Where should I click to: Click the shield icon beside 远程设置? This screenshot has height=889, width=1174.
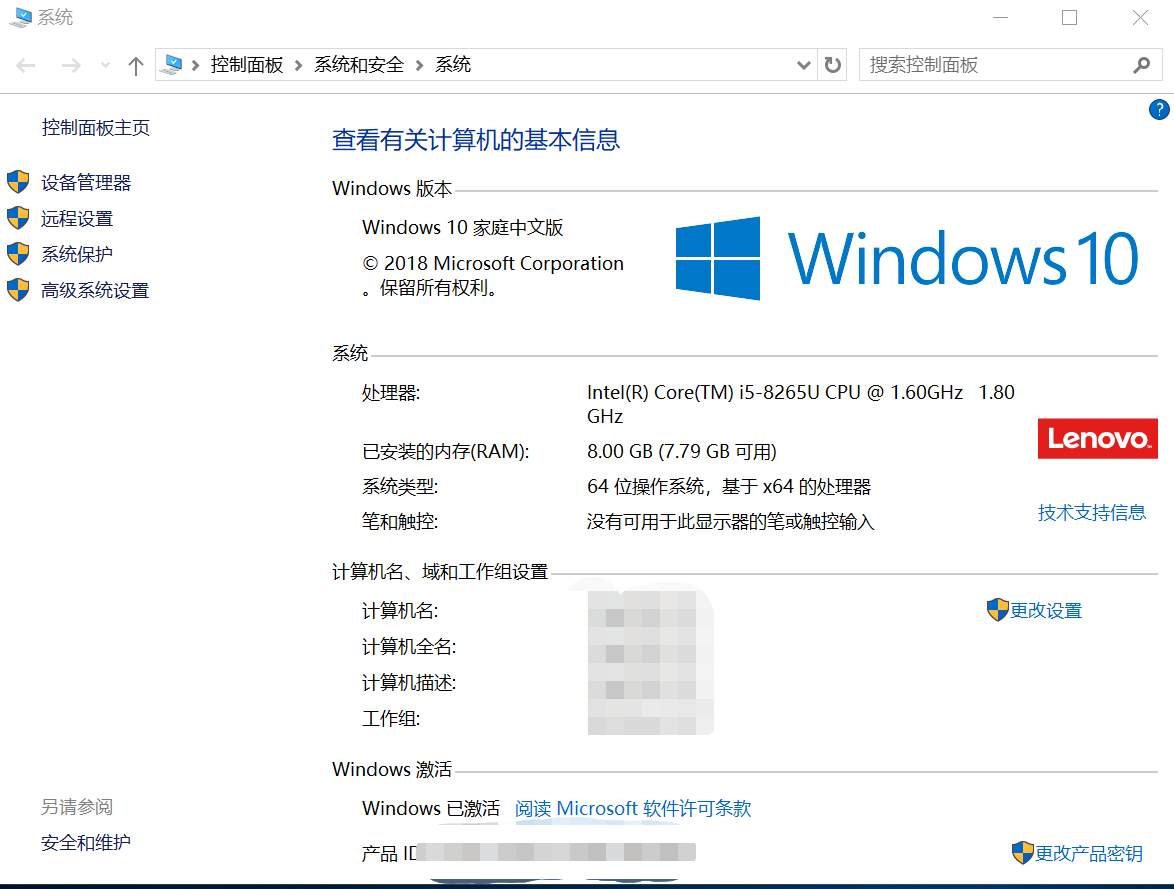click(x=18, y=218)
